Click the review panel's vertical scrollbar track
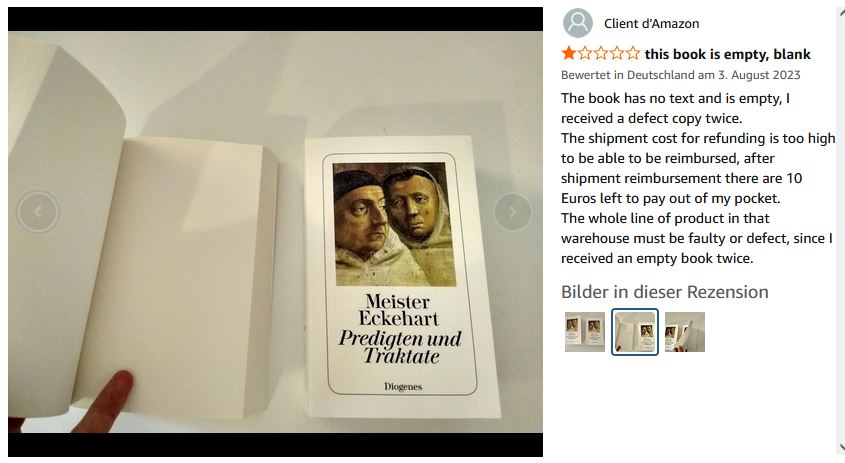The image size is (845, 463). click(839, 230)
